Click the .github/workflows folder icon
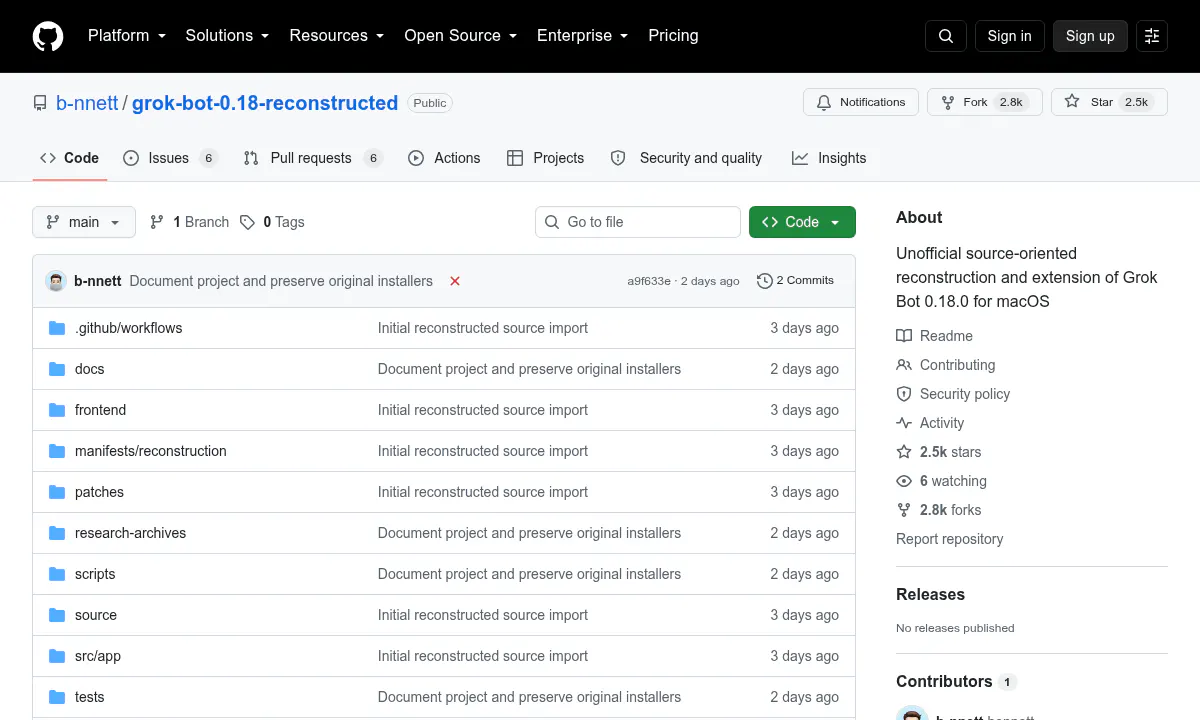This screenshot has width=1200, height=720. (57, 328)
